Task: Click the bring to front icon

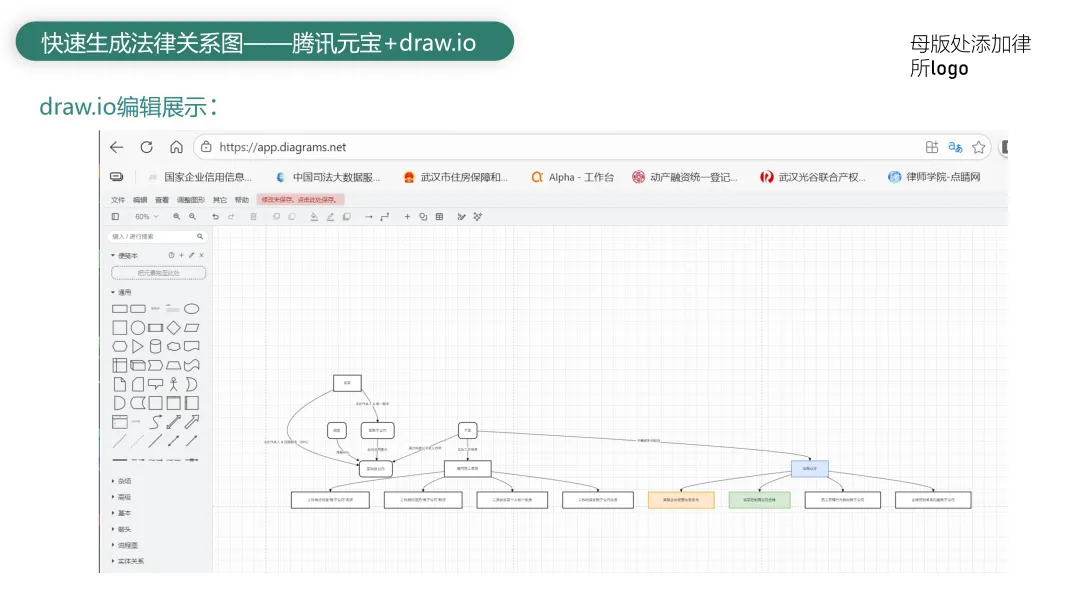Action: 276,217
